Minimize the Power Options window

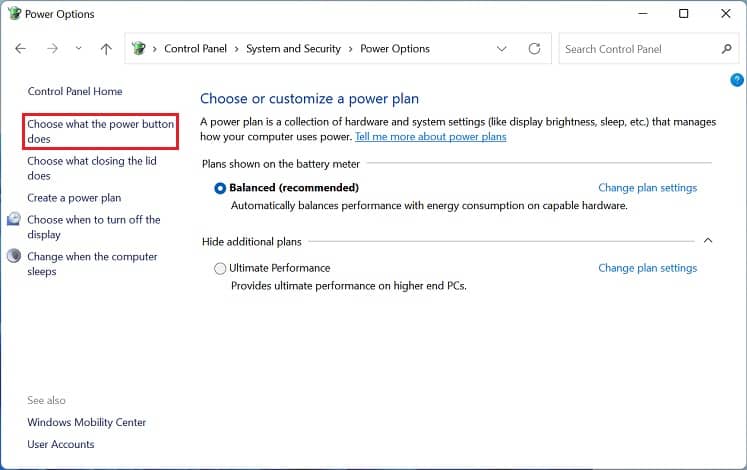click(x=643, y=13)
